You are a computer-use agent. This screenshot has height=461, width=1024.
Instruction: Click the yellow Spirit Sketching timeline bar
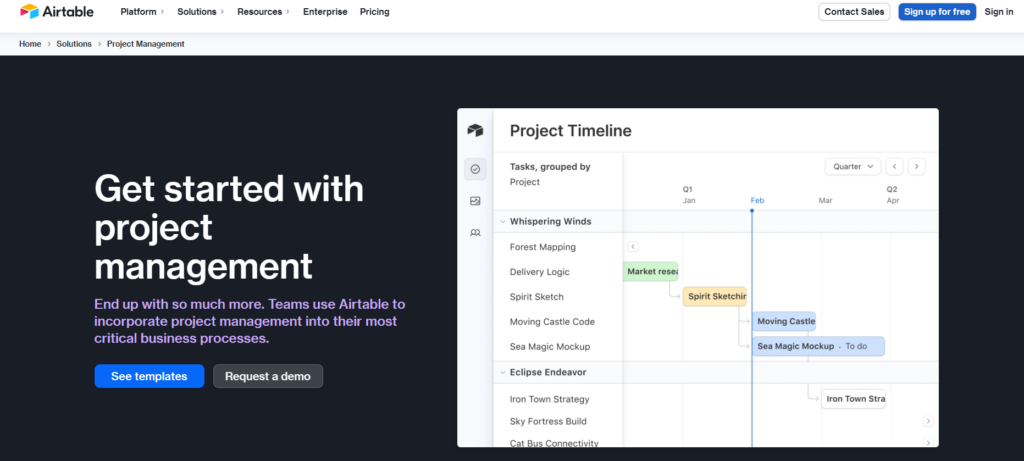tap(714, 297)
